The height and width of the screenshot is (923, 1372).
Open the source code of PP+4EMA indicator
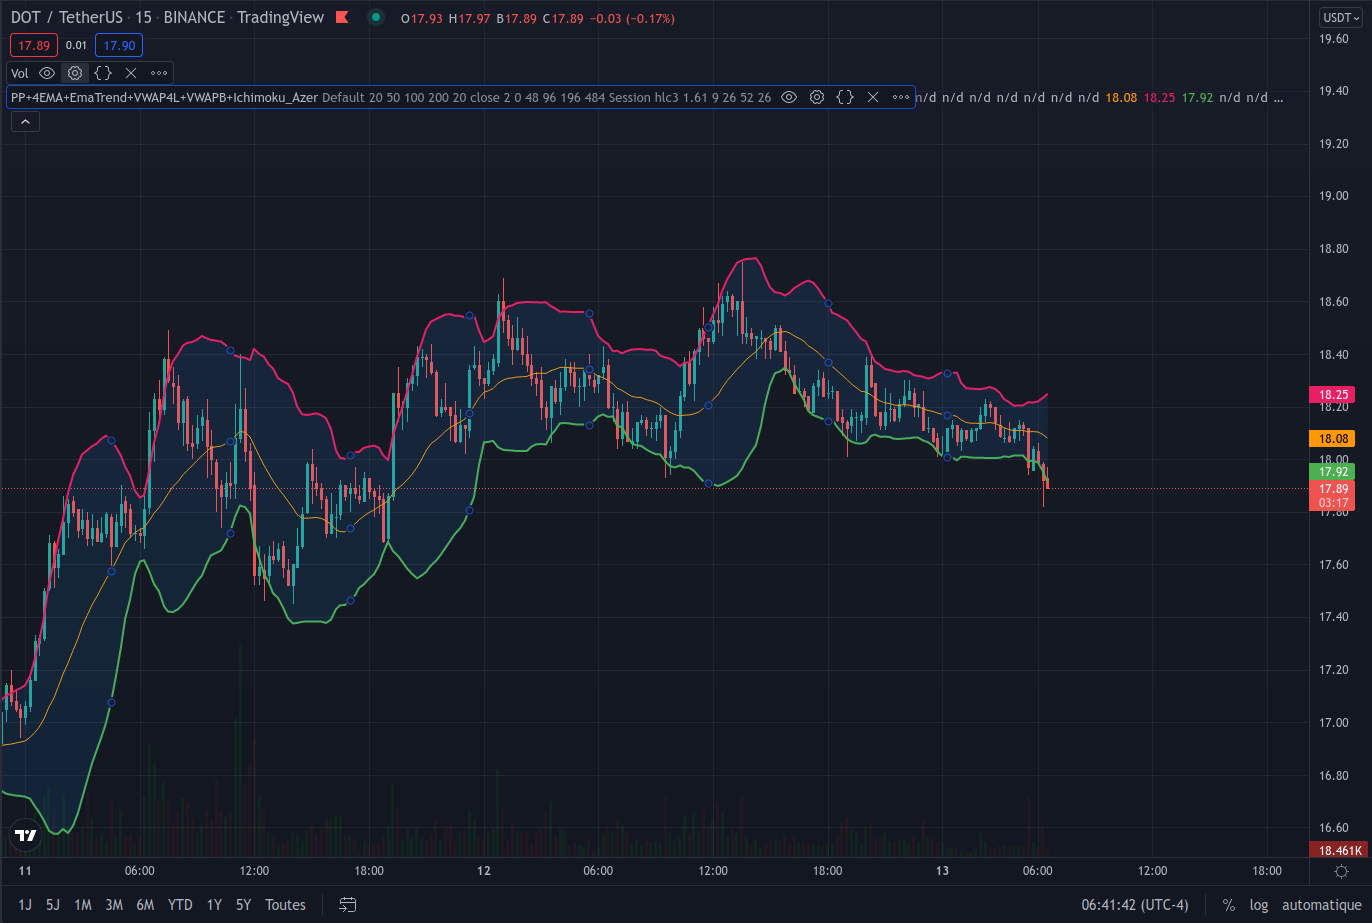pyautogui.click(x=845, y=97)
